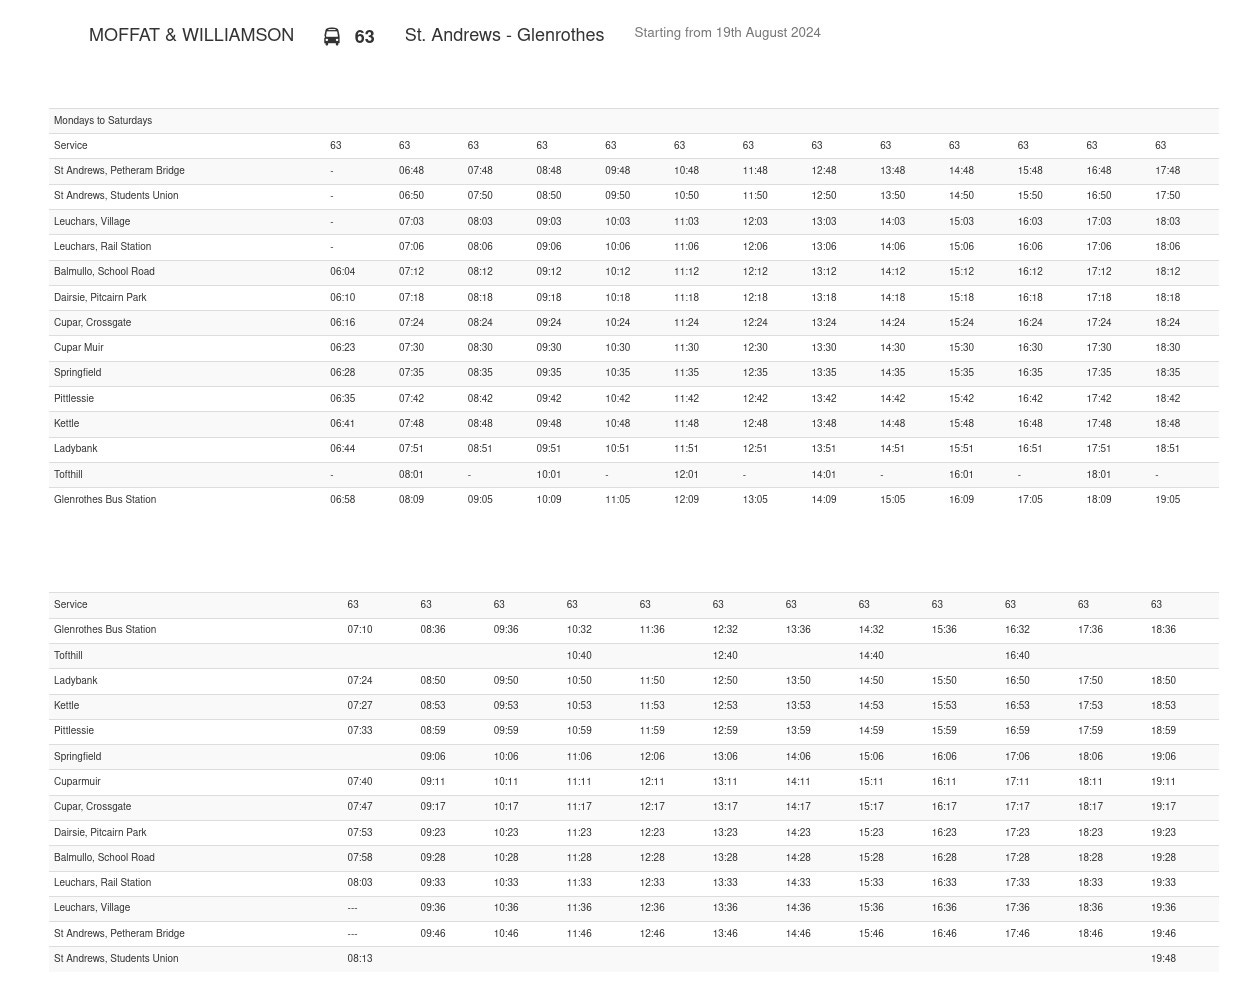
Task: Click 'Glenrothes Bus Station' in the first table
Action: click(105, 500)
